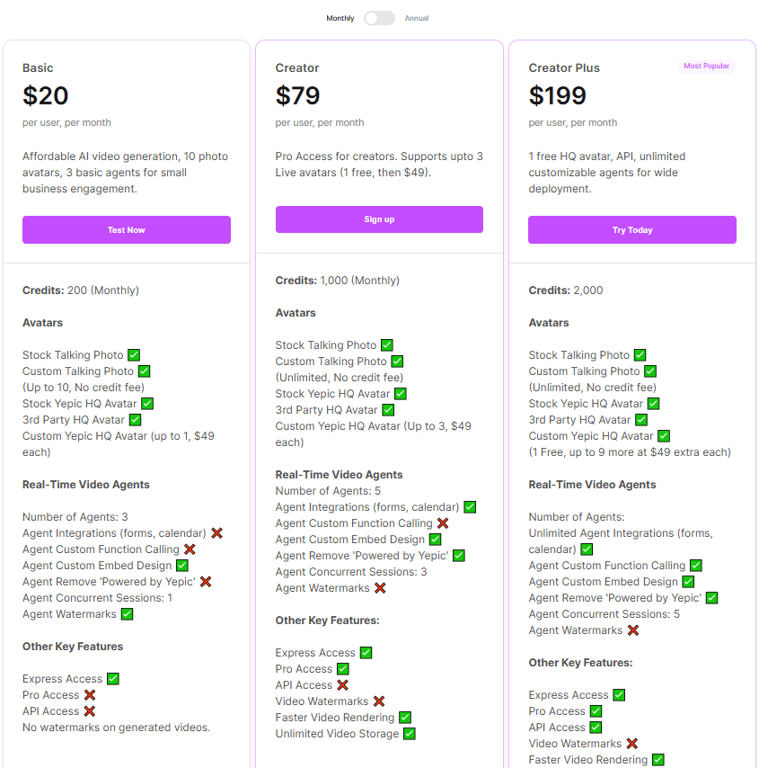The height and width of the screenshot is (768, 759).
Task: Click Basic 3rd Party HQ Avatar checkmark
Action: pos(135,420)
